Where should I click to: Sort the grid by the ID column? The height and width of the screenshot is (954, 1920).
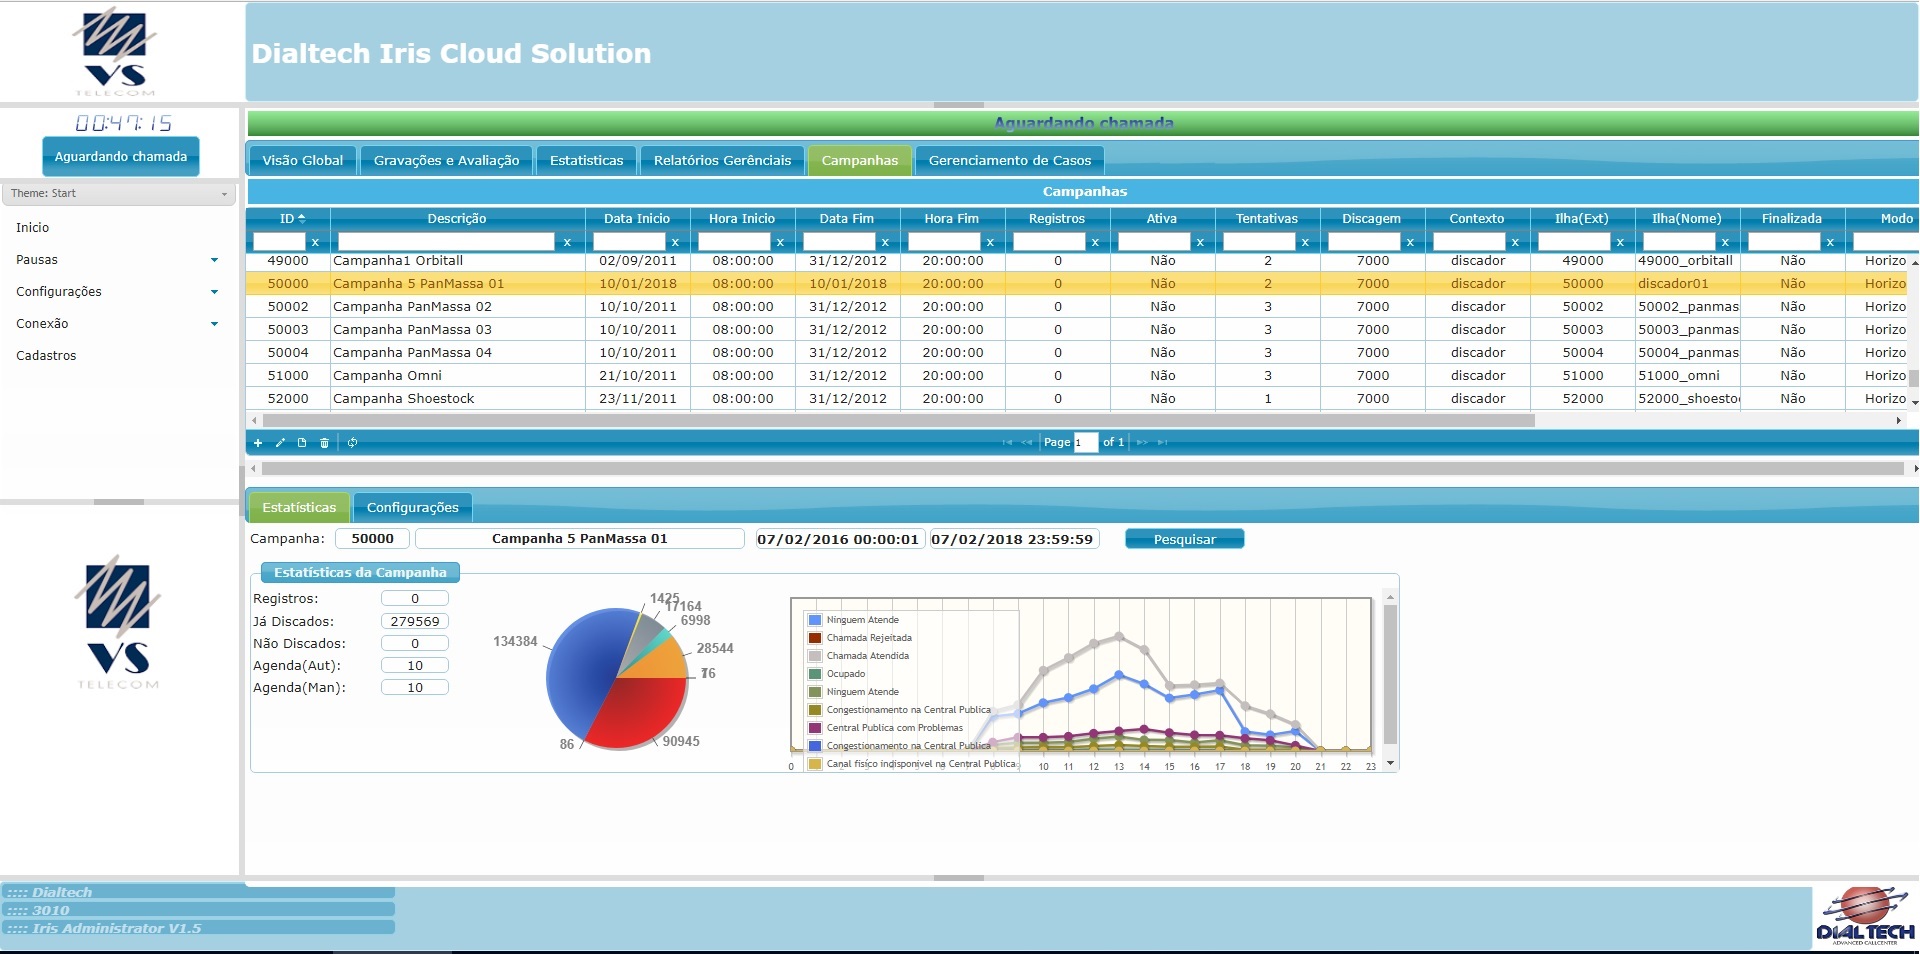click(288, 218)
